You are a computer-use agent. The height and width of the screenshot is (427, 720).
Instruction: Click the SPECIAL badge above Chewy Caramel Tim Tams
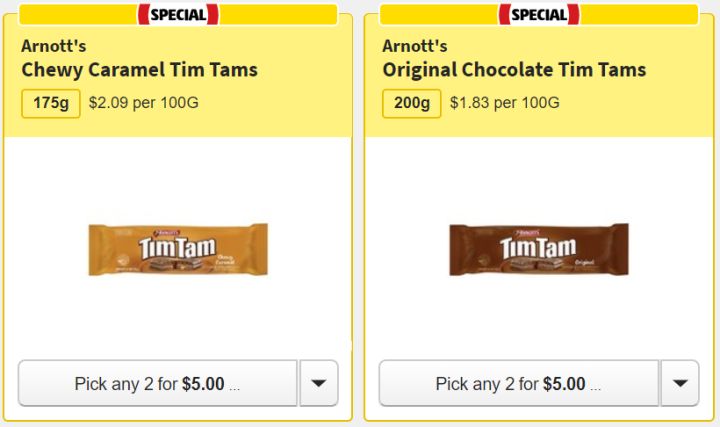178,14
